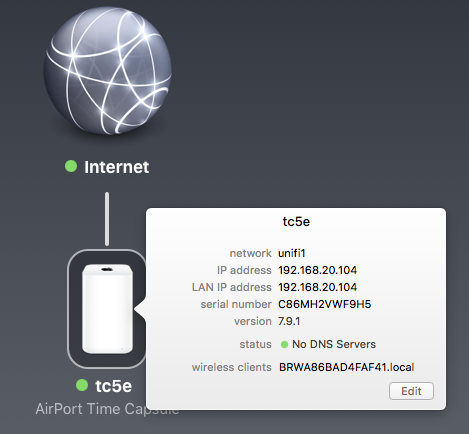469x434 pixels.
Task: Select the AirPort Time Capsule device icon
Action: point(107,309)
